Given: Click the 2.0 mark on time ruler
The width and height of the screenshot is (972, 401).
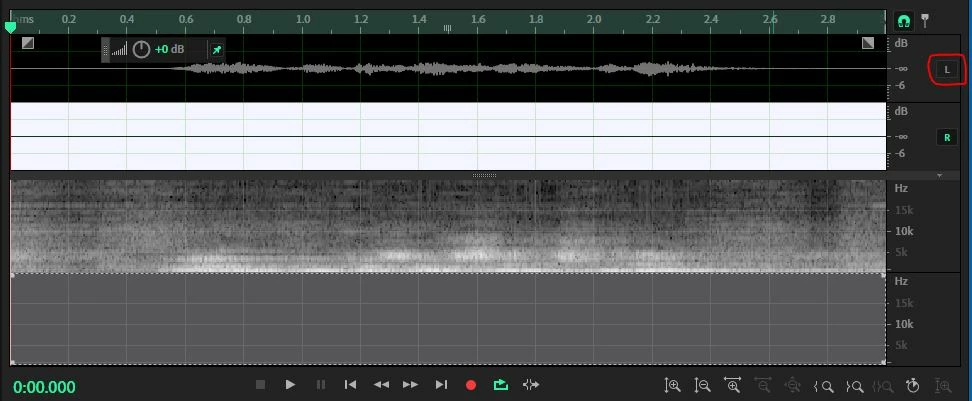Looking at the screenshot, I should (x=594, y=19).
